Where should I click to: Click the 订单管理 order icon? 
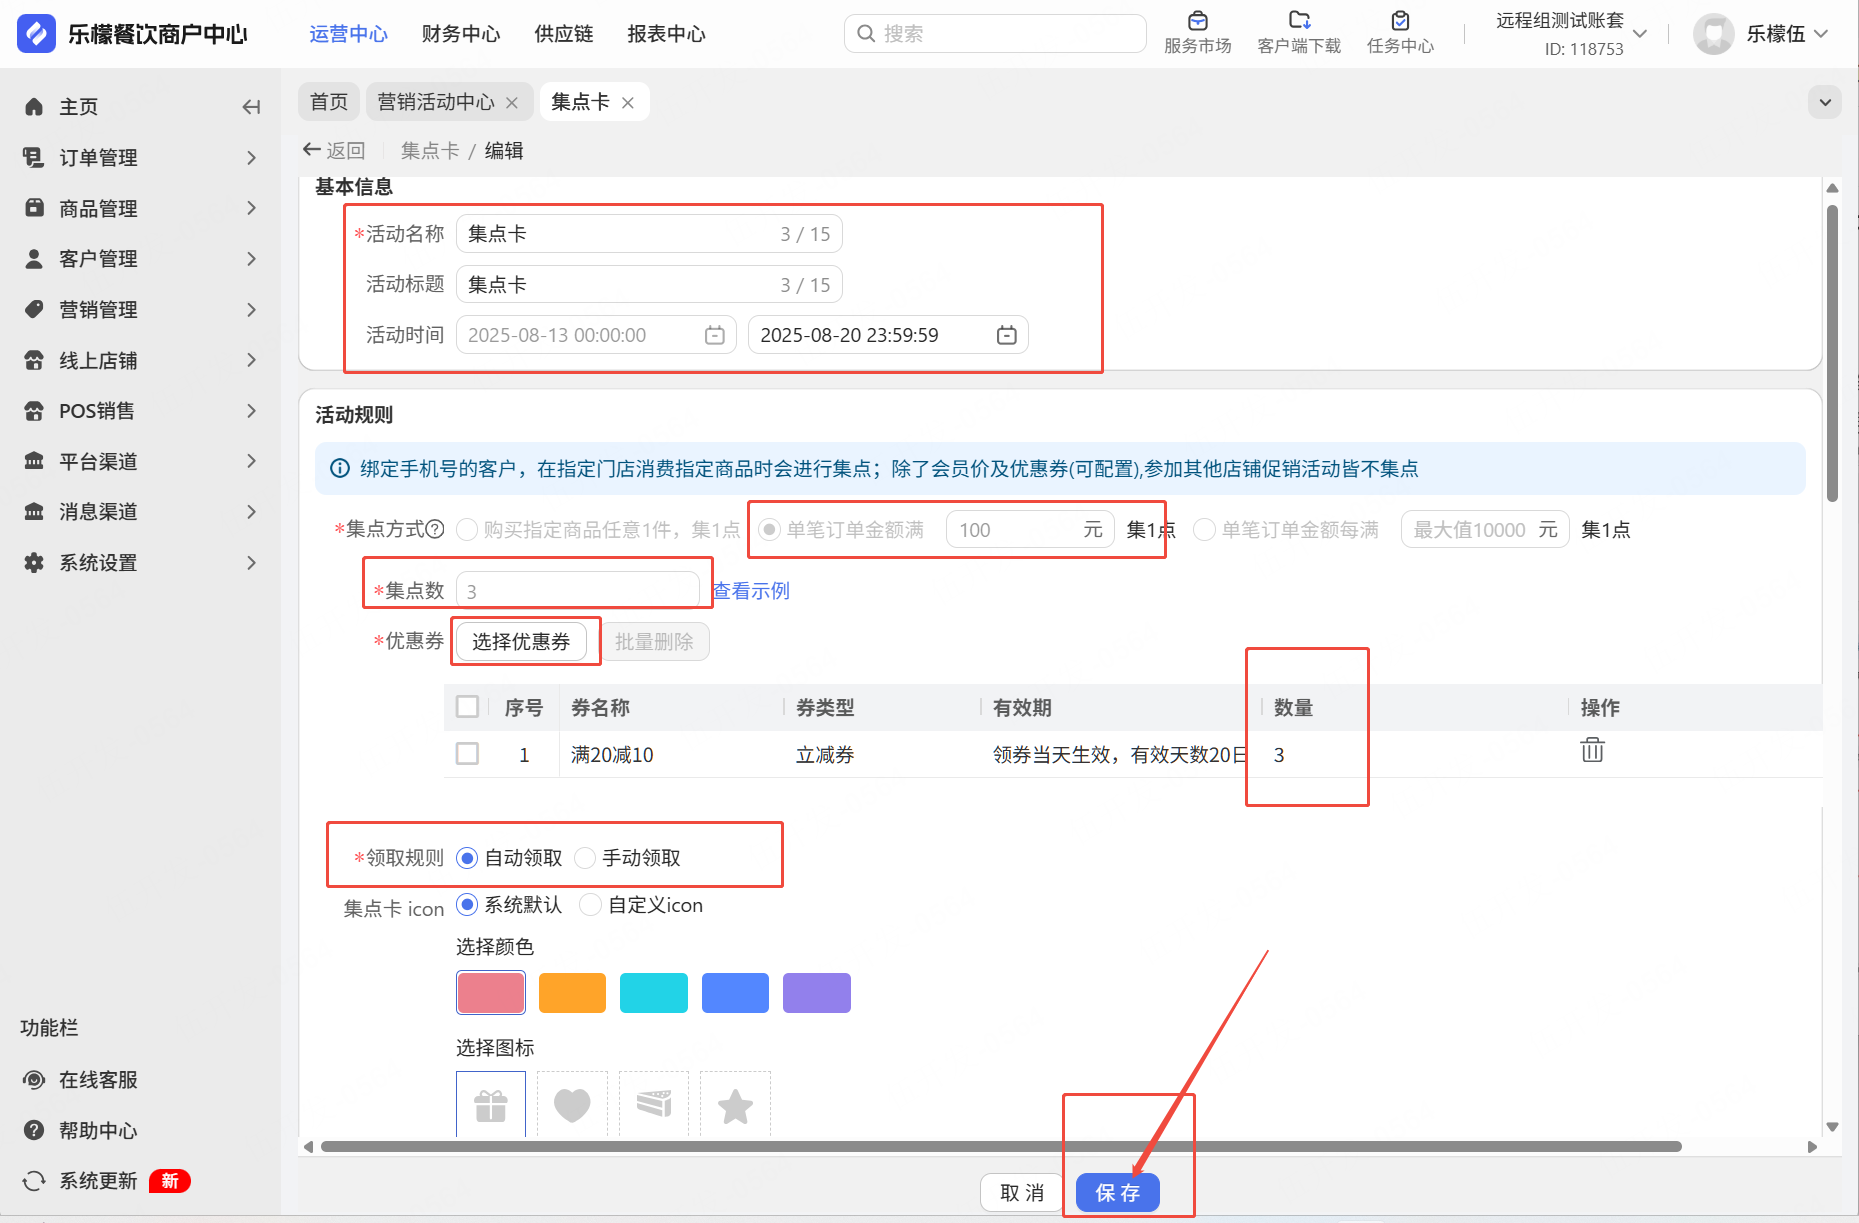pos(34,157)
